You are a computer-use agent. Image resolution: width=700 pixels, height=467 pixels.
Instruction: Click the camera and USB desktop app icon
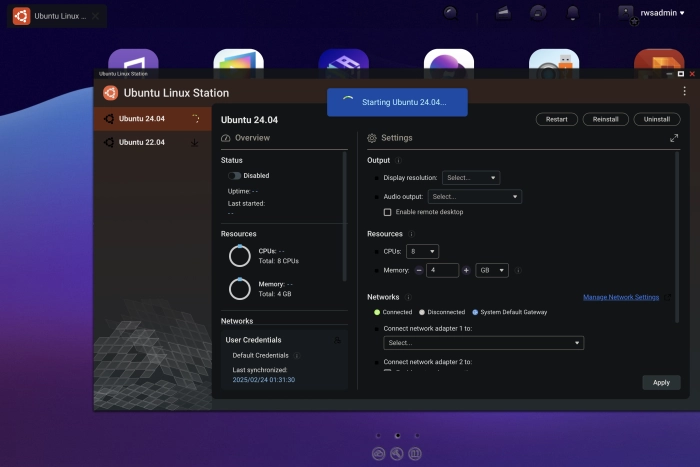point(554,59)
